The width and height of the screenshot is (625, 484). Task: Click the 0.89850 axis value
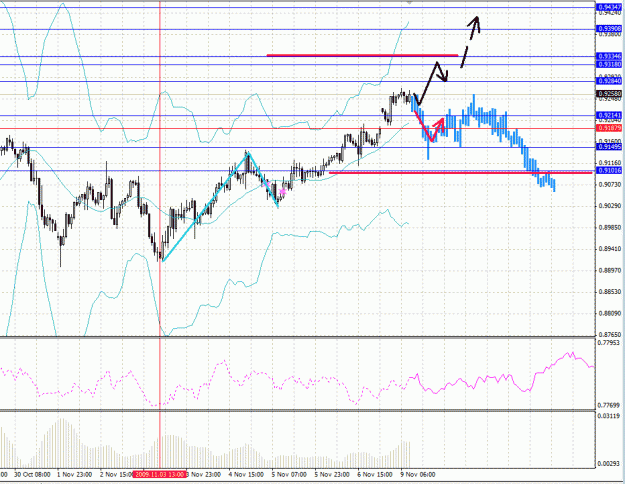[x=610, y=228]
